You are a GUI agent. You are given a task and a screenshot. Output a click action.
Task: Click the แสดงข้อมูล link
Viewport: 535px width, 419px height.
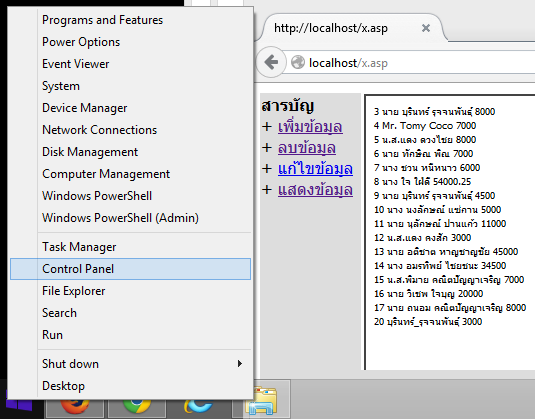point(315,190)
